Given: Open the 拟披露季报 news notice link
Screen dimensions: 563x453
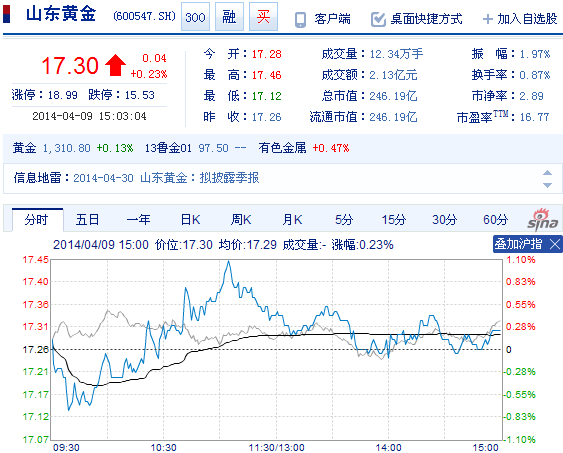Looking at the screenshot, I should 229,178.
